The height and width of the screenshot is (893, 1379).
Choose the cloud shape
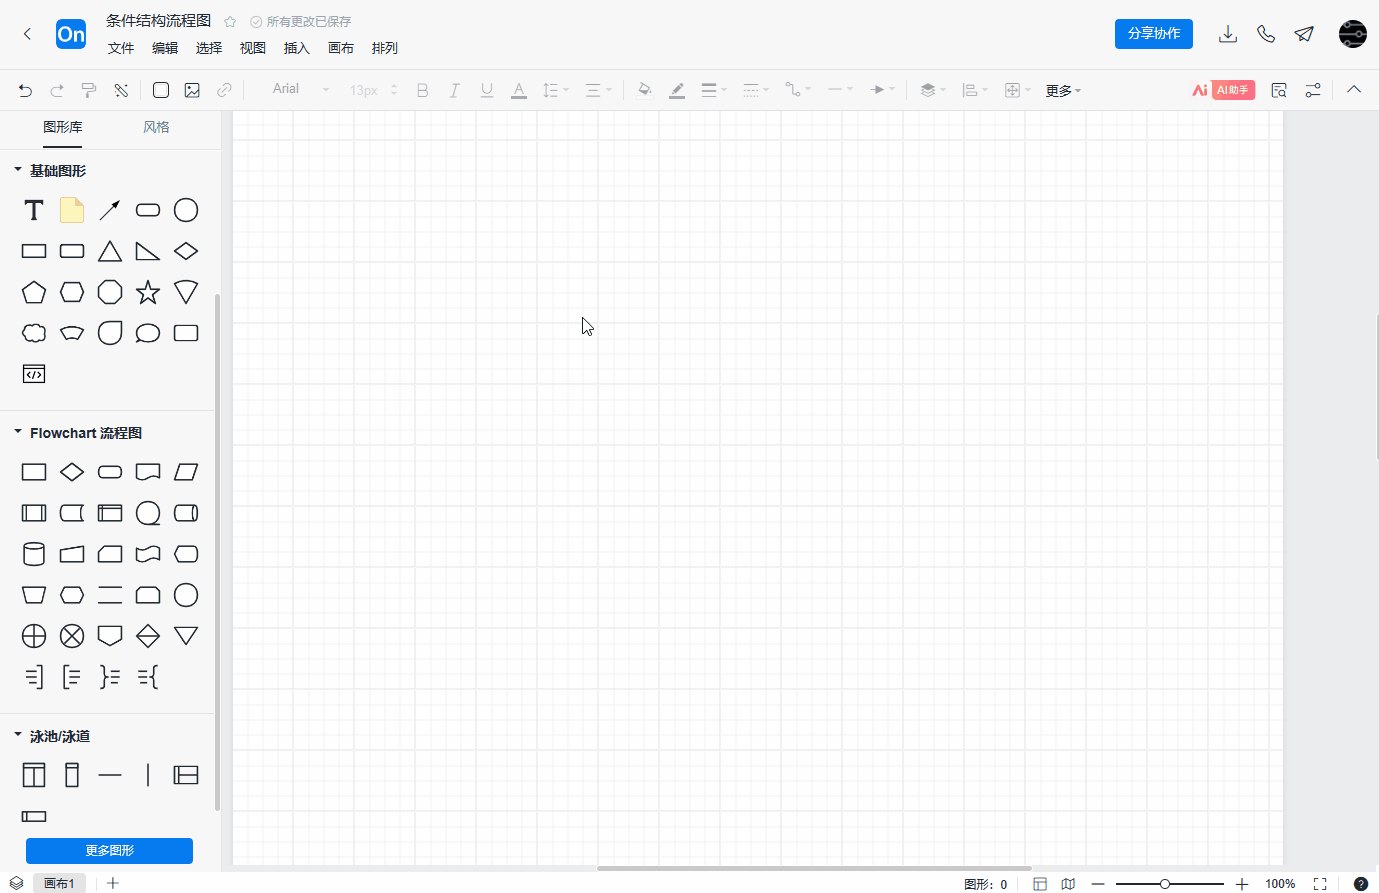(x=34, y=333)
